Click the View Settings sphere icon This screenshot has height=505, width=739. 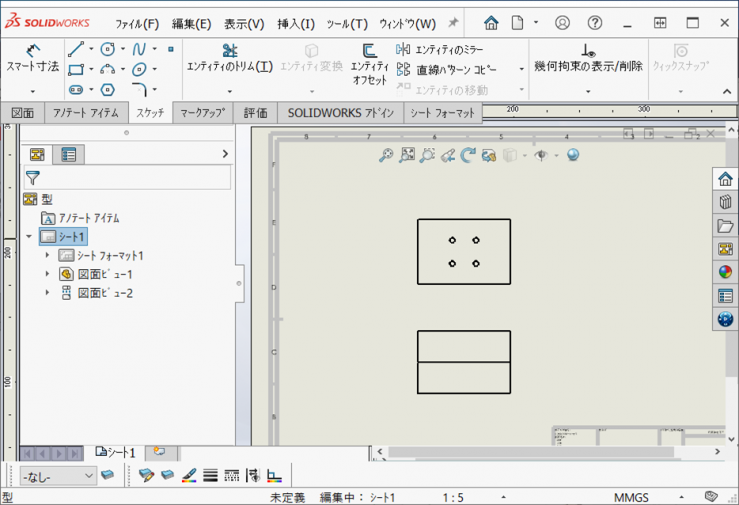[x=573, y=155]
